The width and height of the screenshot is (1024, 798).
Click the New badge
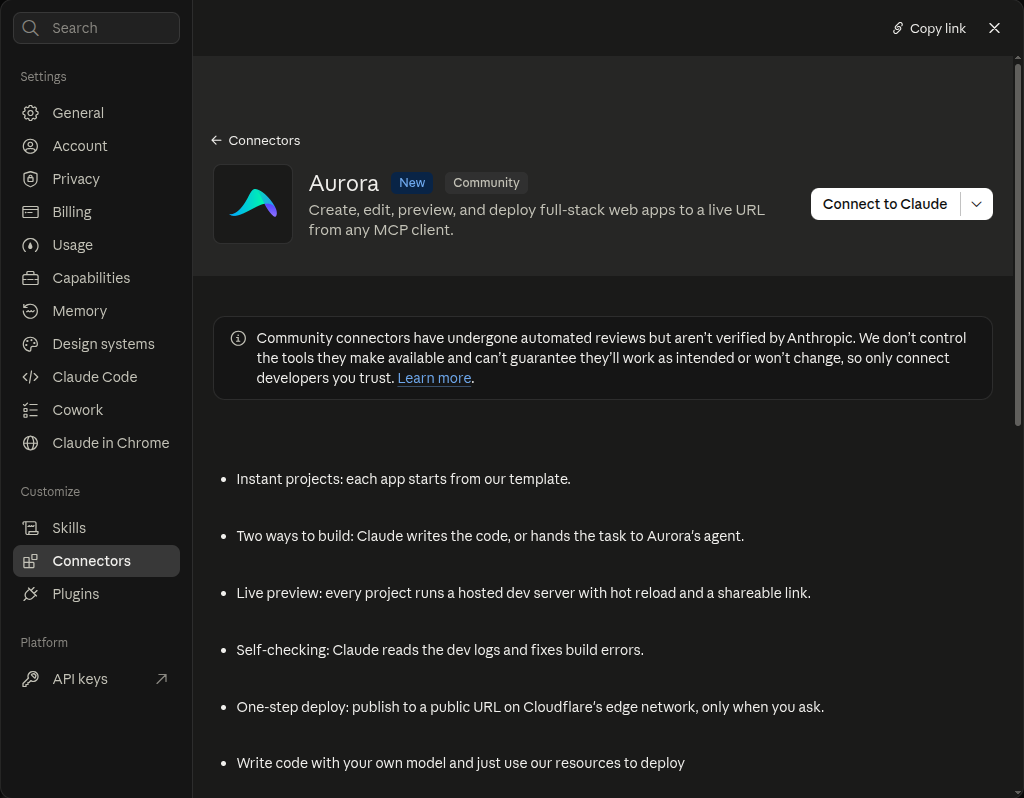tap(412, 183)
